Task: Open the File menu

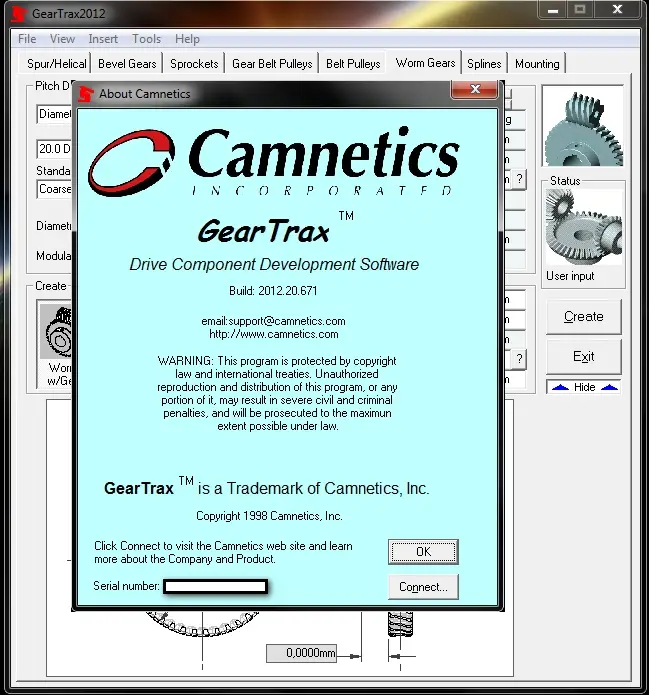Action: (27, 39)
